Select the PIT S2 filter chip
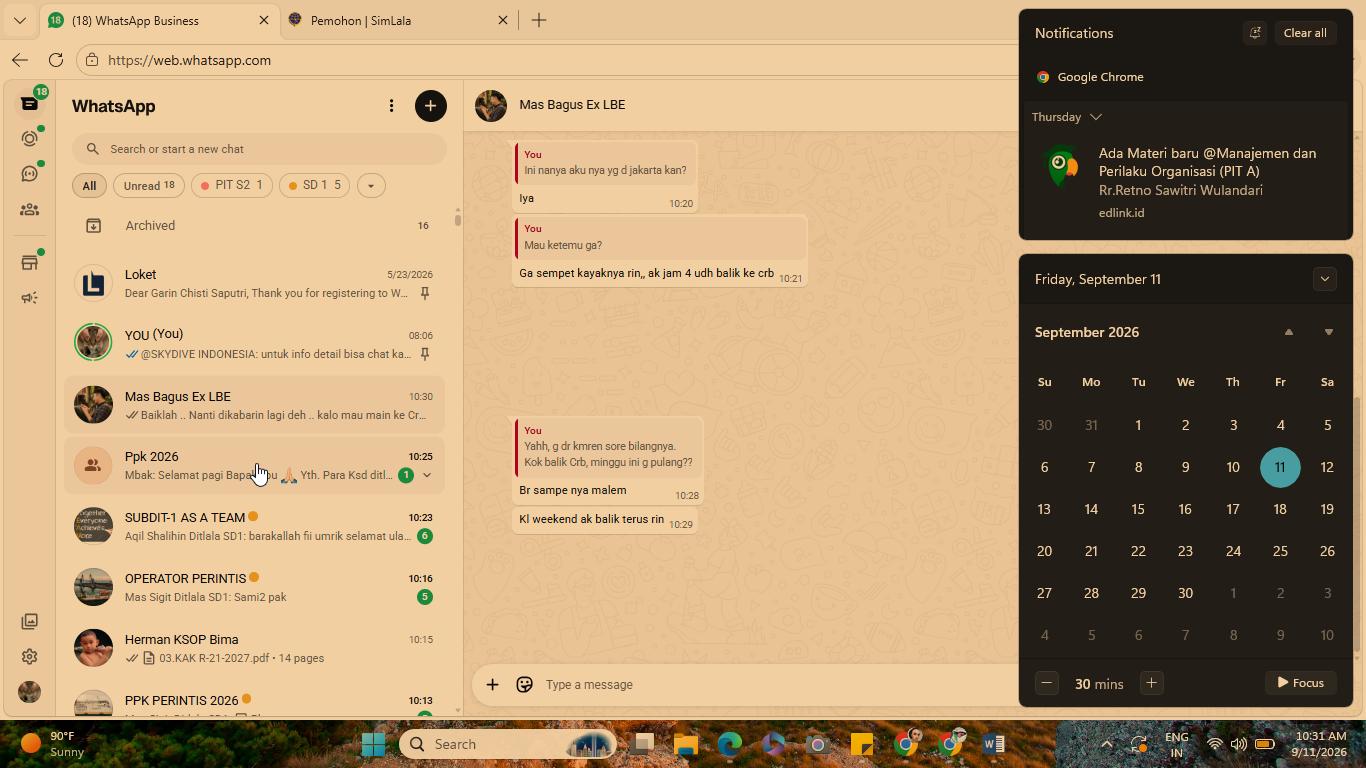1366x768 pixels. click(x=232, y=185)
